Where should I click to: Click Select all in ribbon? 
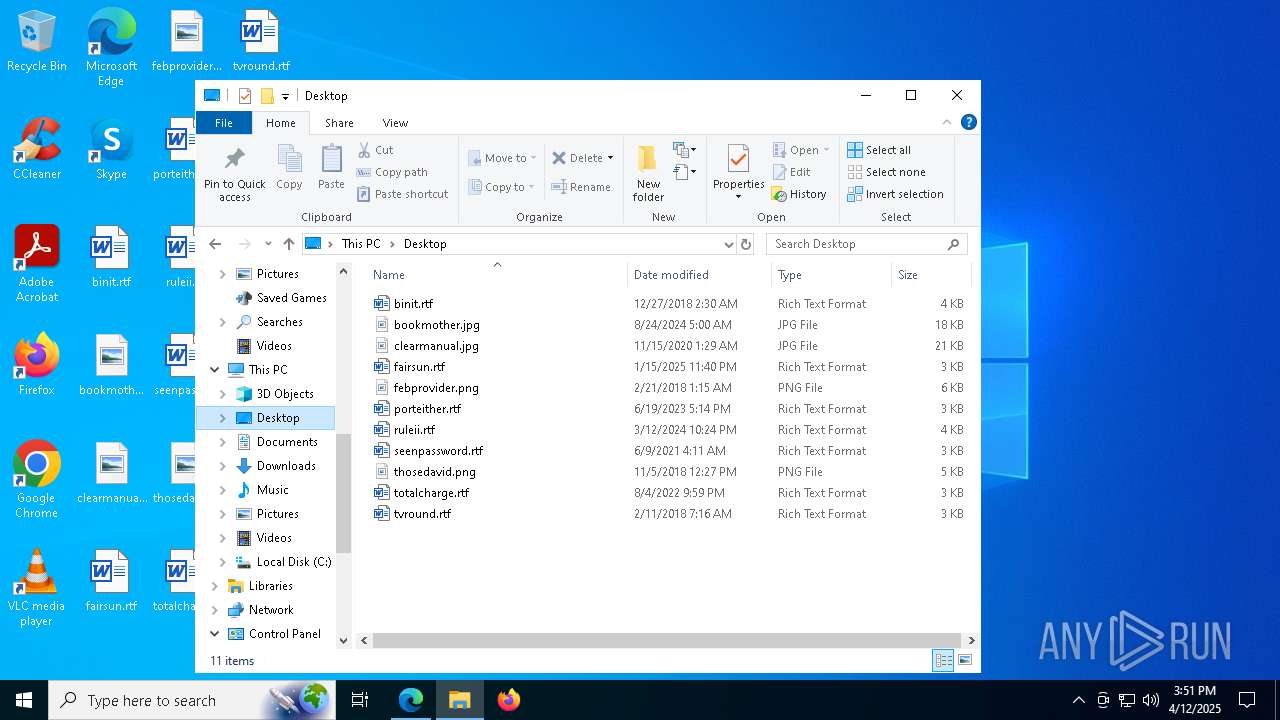pos(879,150)
